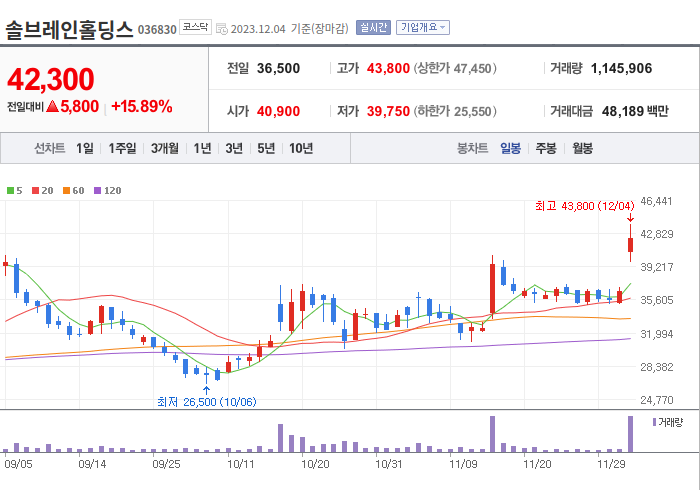Click the 솔브레인홀딩스 stock name heading
Viewport: 700px width, 490px height.
69,29
